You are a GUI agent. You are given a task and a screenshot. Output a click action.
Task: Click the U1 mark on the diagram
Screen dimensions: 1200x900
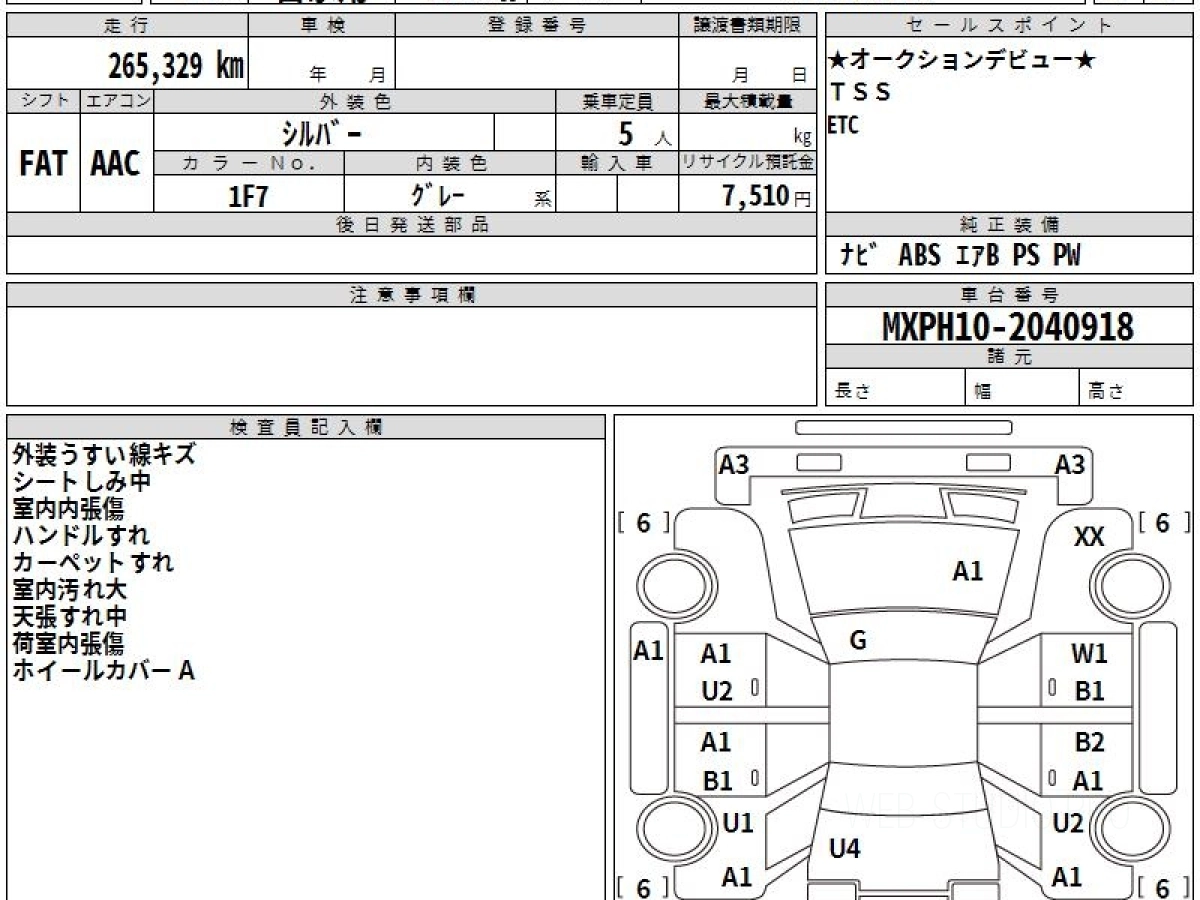tap(737, 822)
